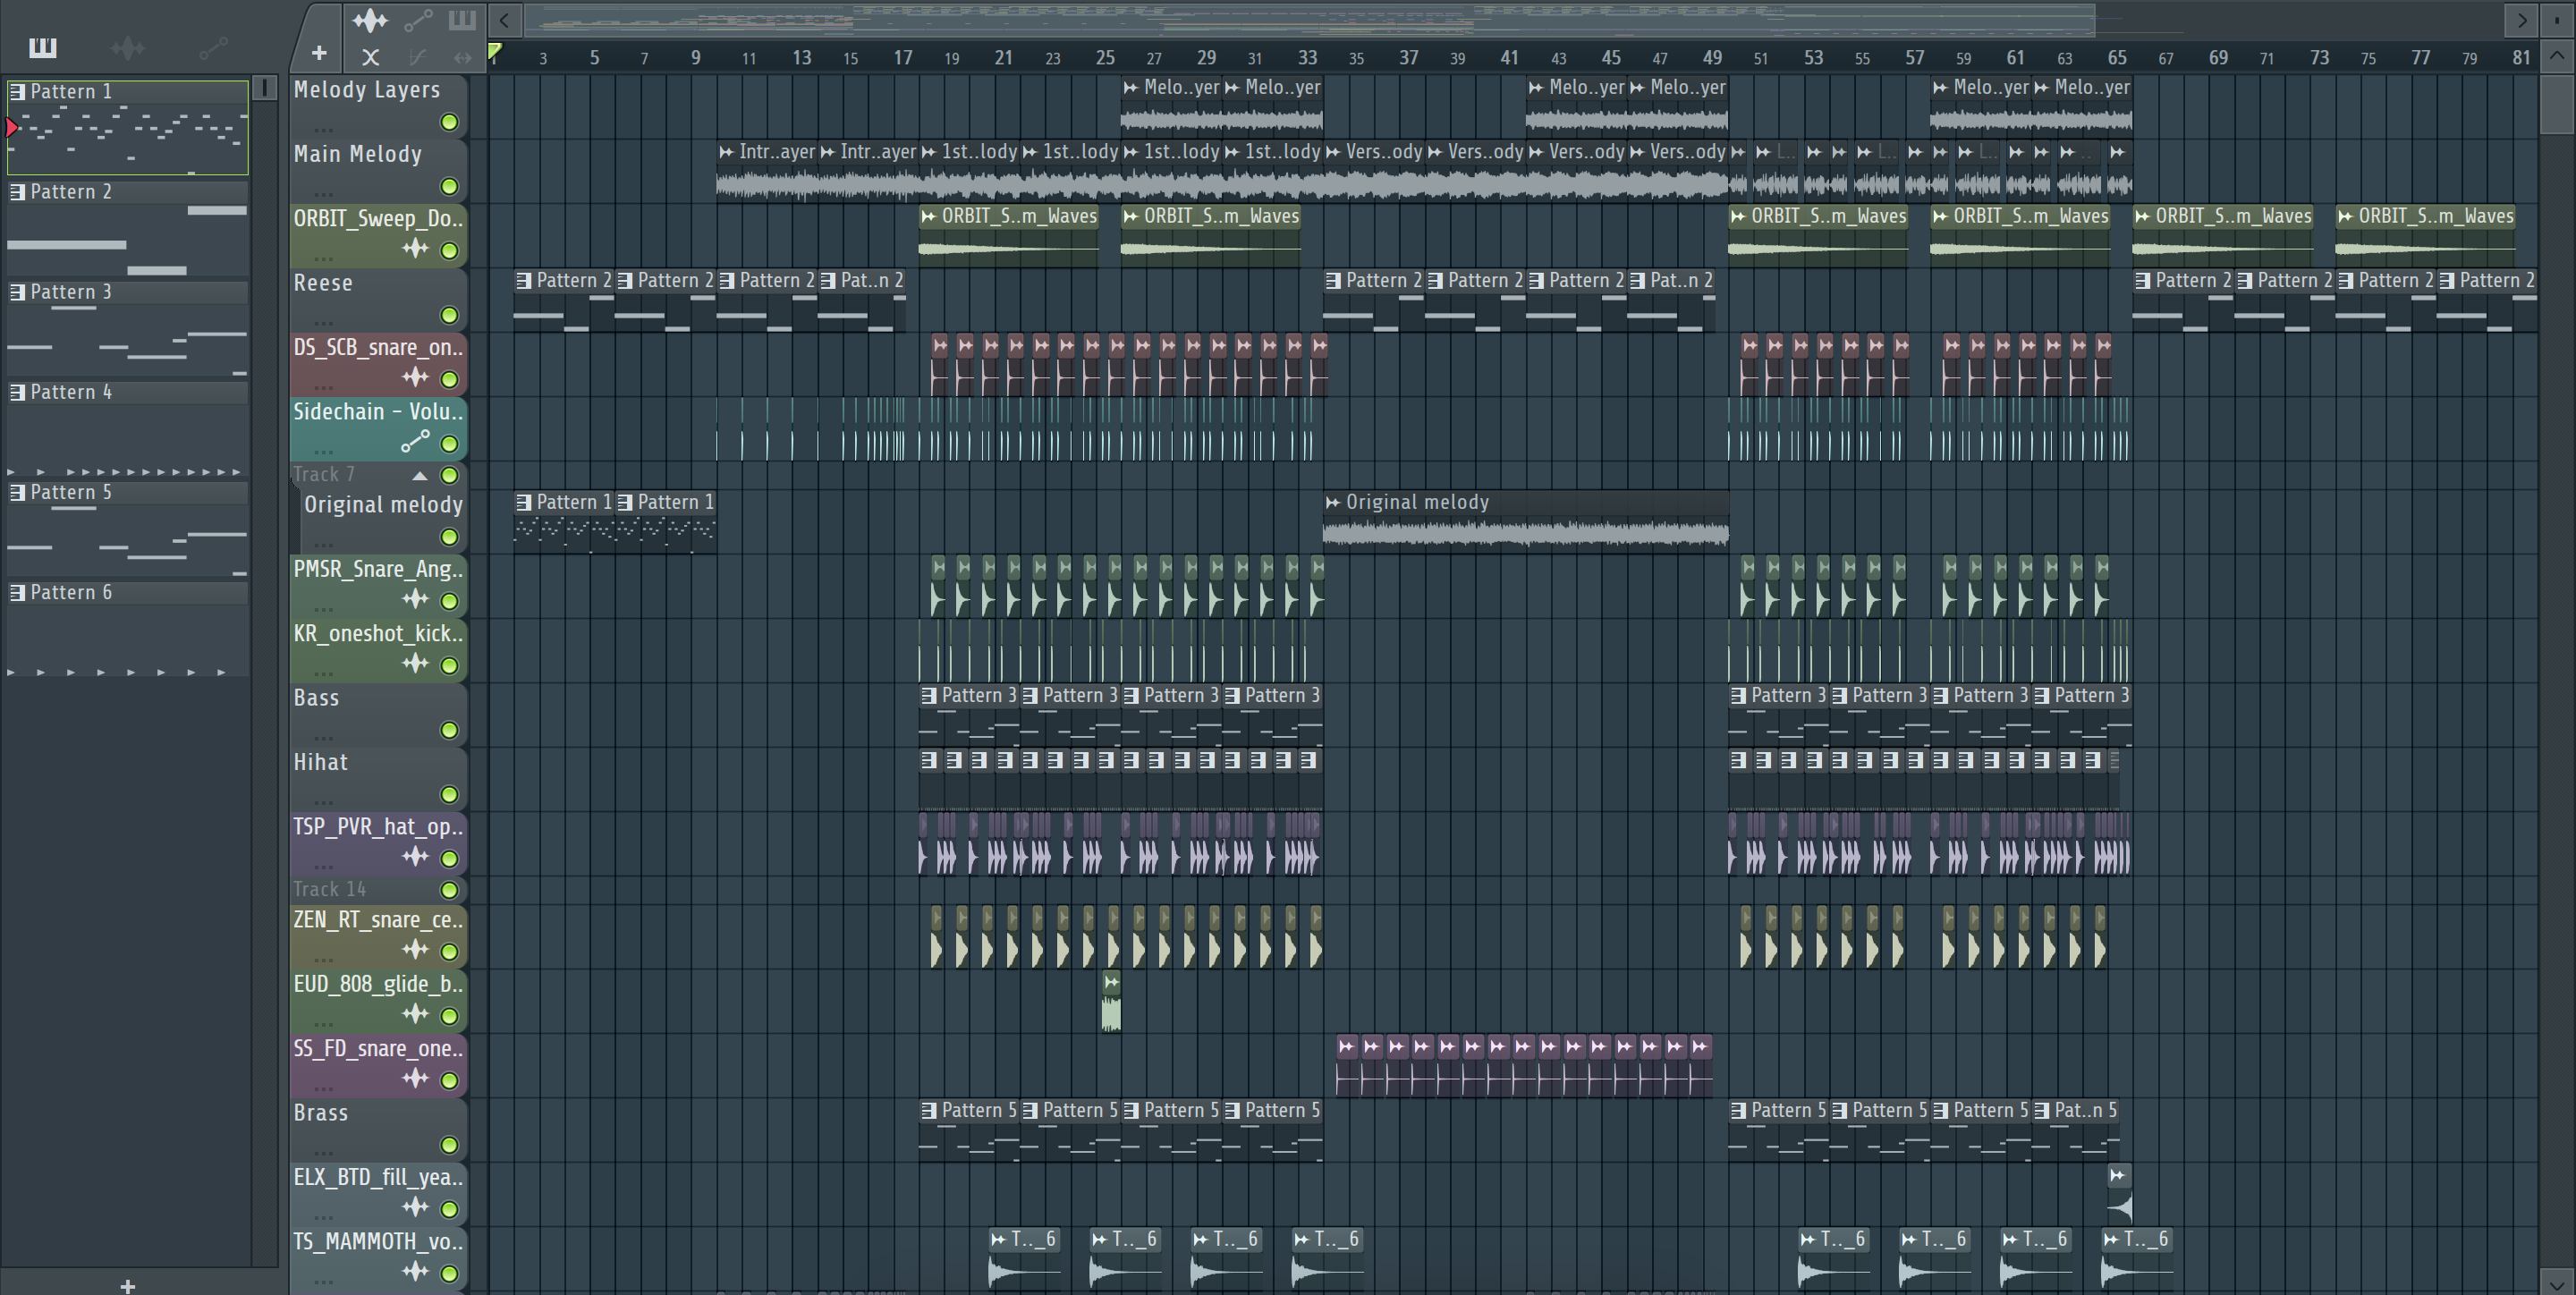
Task: Click the plus add-track button on the playlist
Action: [x=319, y=52]
